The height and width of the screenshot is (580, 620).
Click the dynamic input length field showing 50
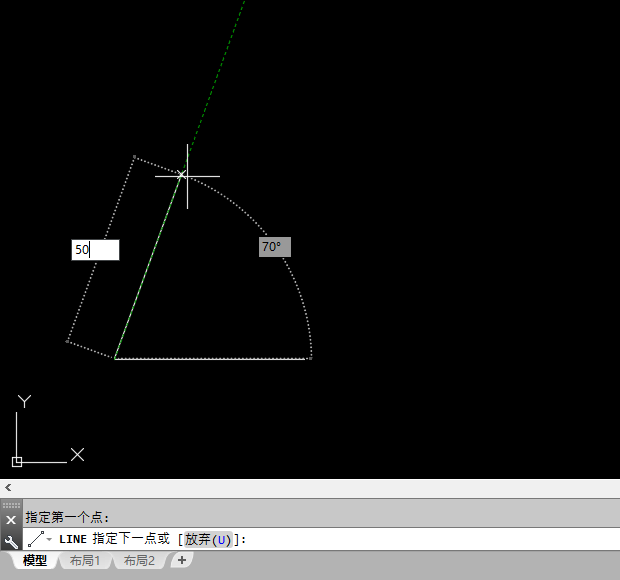tap(95, 250)
